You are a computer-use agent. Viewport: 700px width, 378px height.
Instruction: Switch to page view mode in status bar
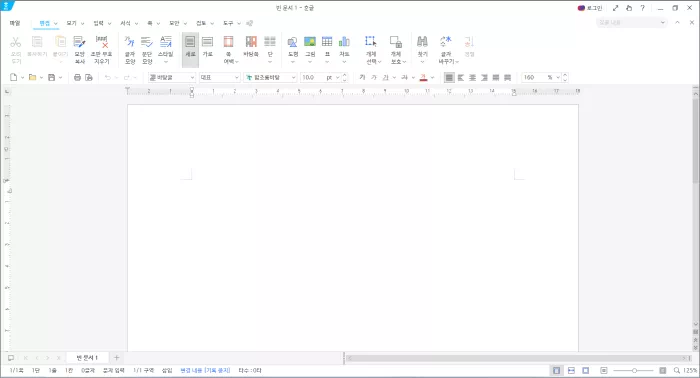point(556,370)
